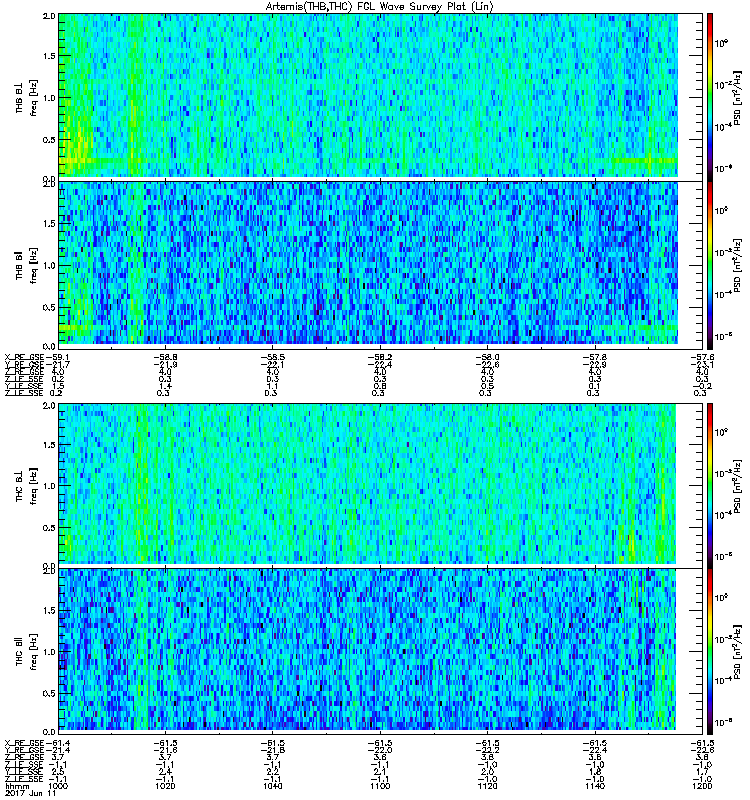This screenshot has width=750, height=800.
Task: Click the 'THC B⊥ freq [Hz]' axis label
Action: (27, 486)
